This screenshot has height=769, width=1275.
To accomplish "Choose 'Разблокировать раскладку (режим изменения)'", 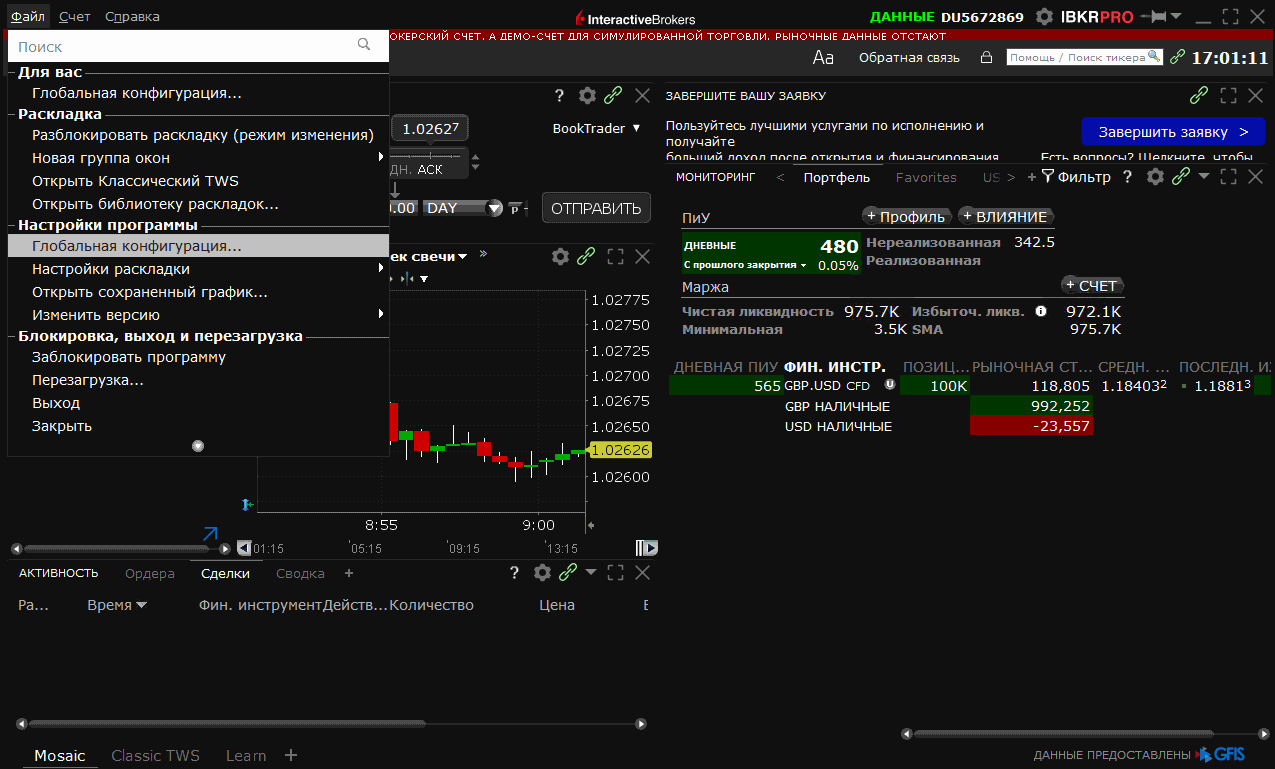I will (198, 135).
